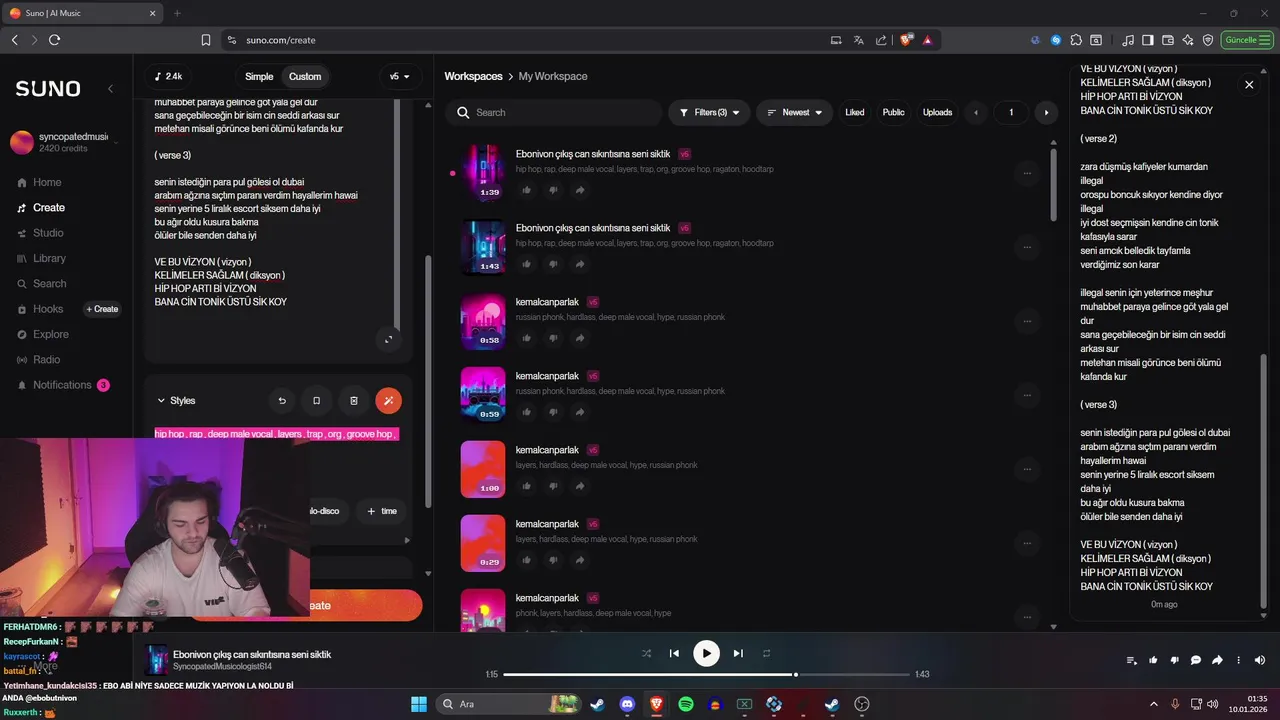1280x720 pixels.
Task: Click the undo styles icon
Action: (x=282, y=401)
